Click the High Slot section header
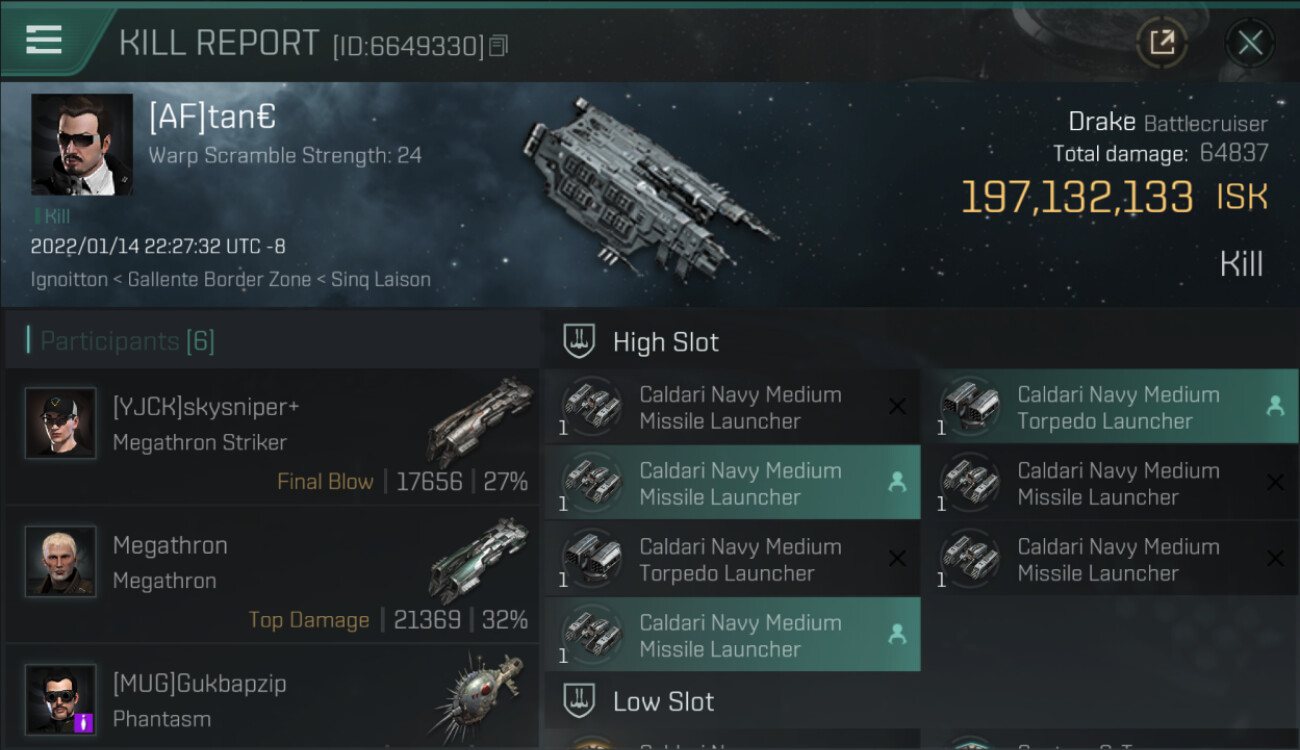This screenshot has height=750, width=1300. tap(665, 342)
